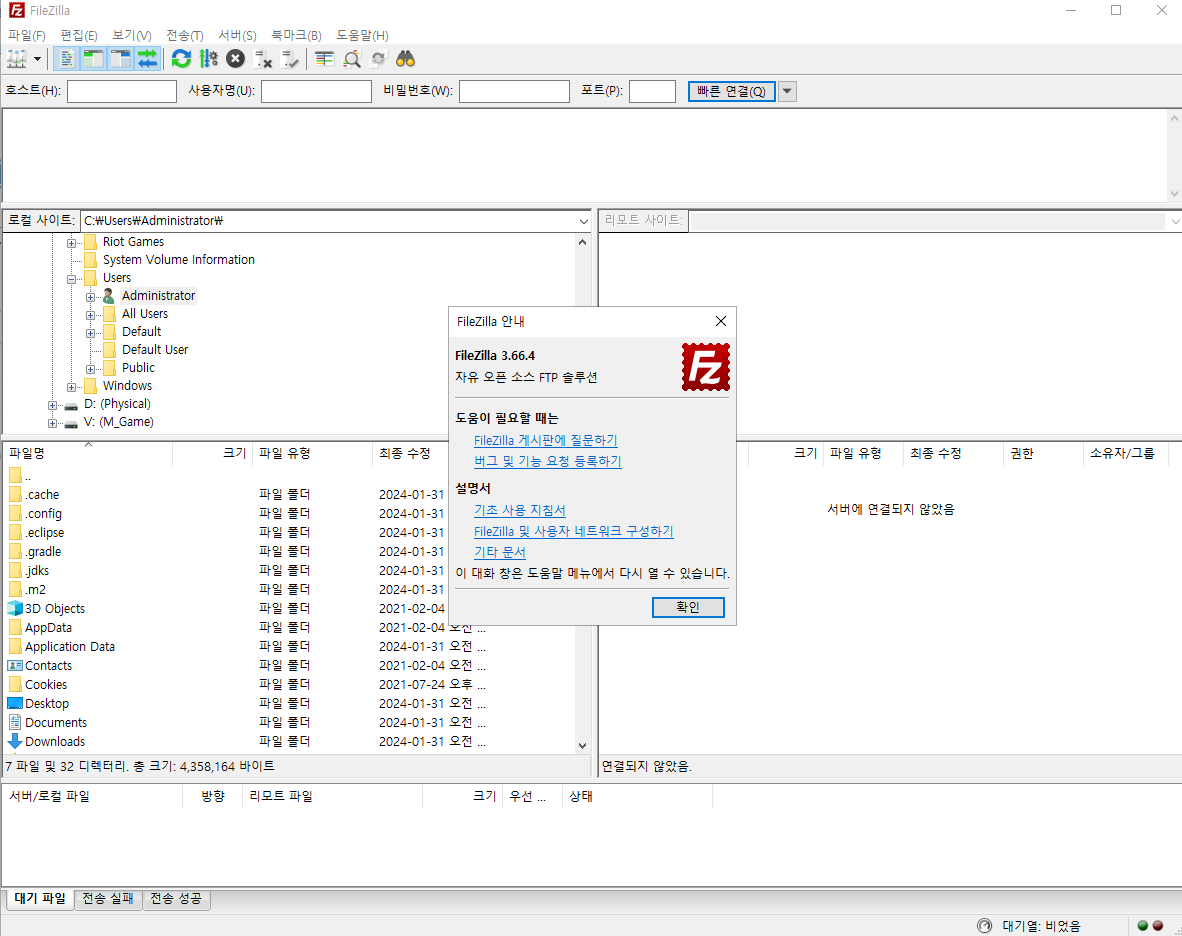
Task: Select the Contacts folder icon
Action: (x=15, y=665)
